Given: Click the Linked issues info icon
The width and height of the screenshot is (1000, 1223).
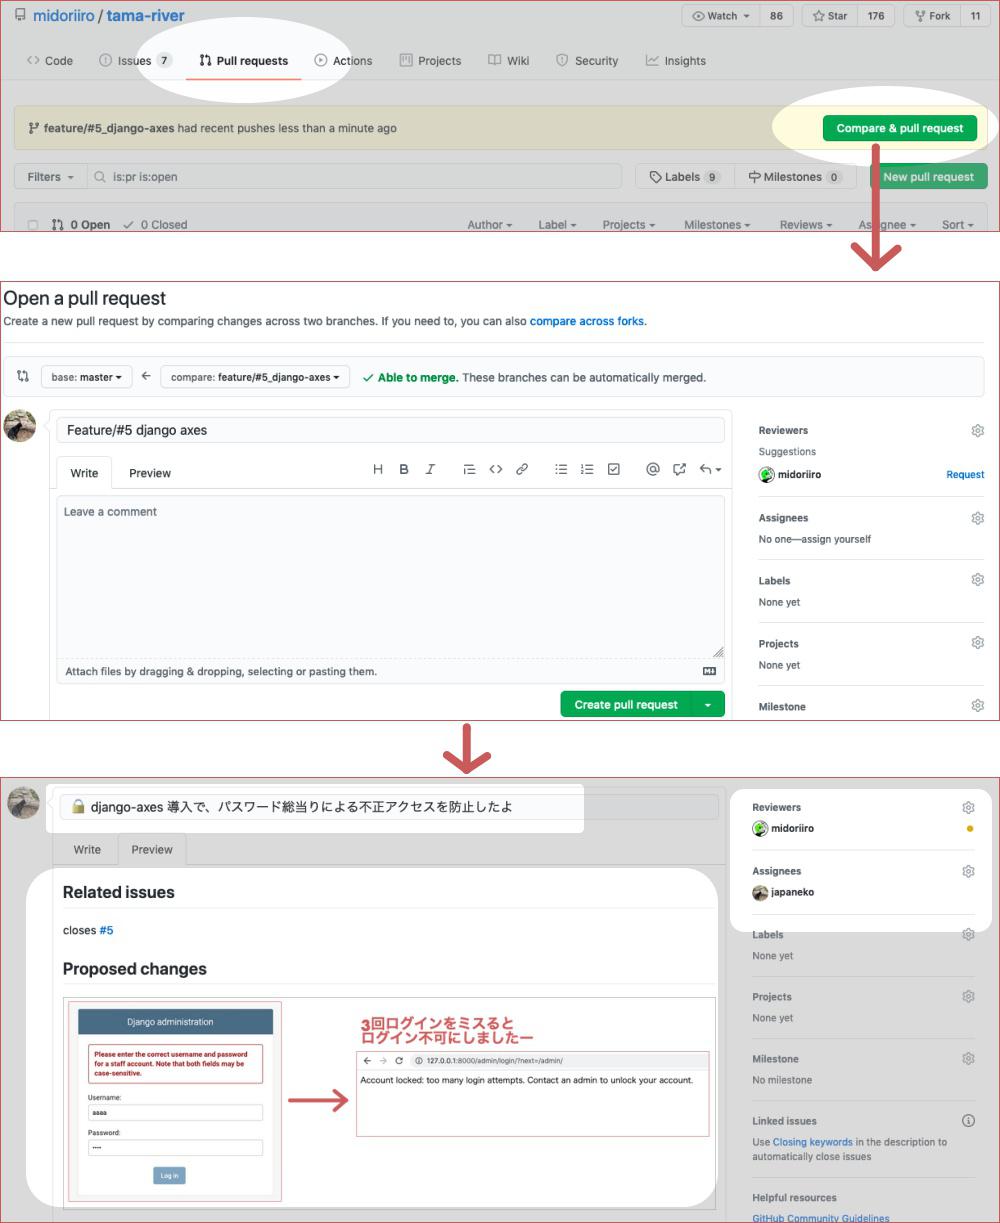Looking at the screenshot, I should point(968,1121).
